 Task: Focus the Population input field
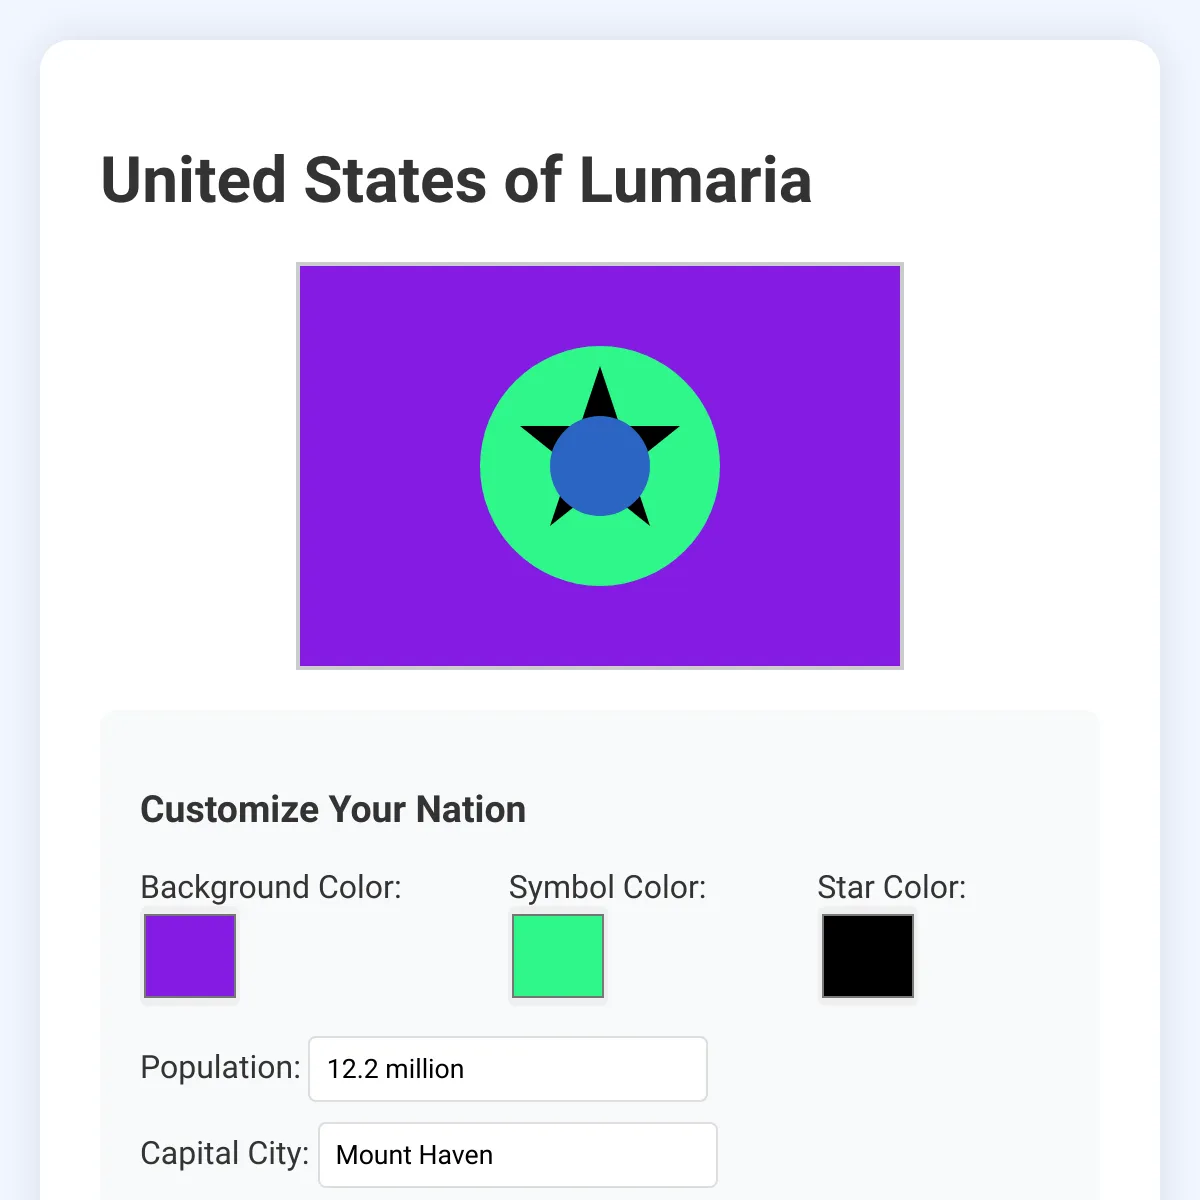tap(508, 1069)
